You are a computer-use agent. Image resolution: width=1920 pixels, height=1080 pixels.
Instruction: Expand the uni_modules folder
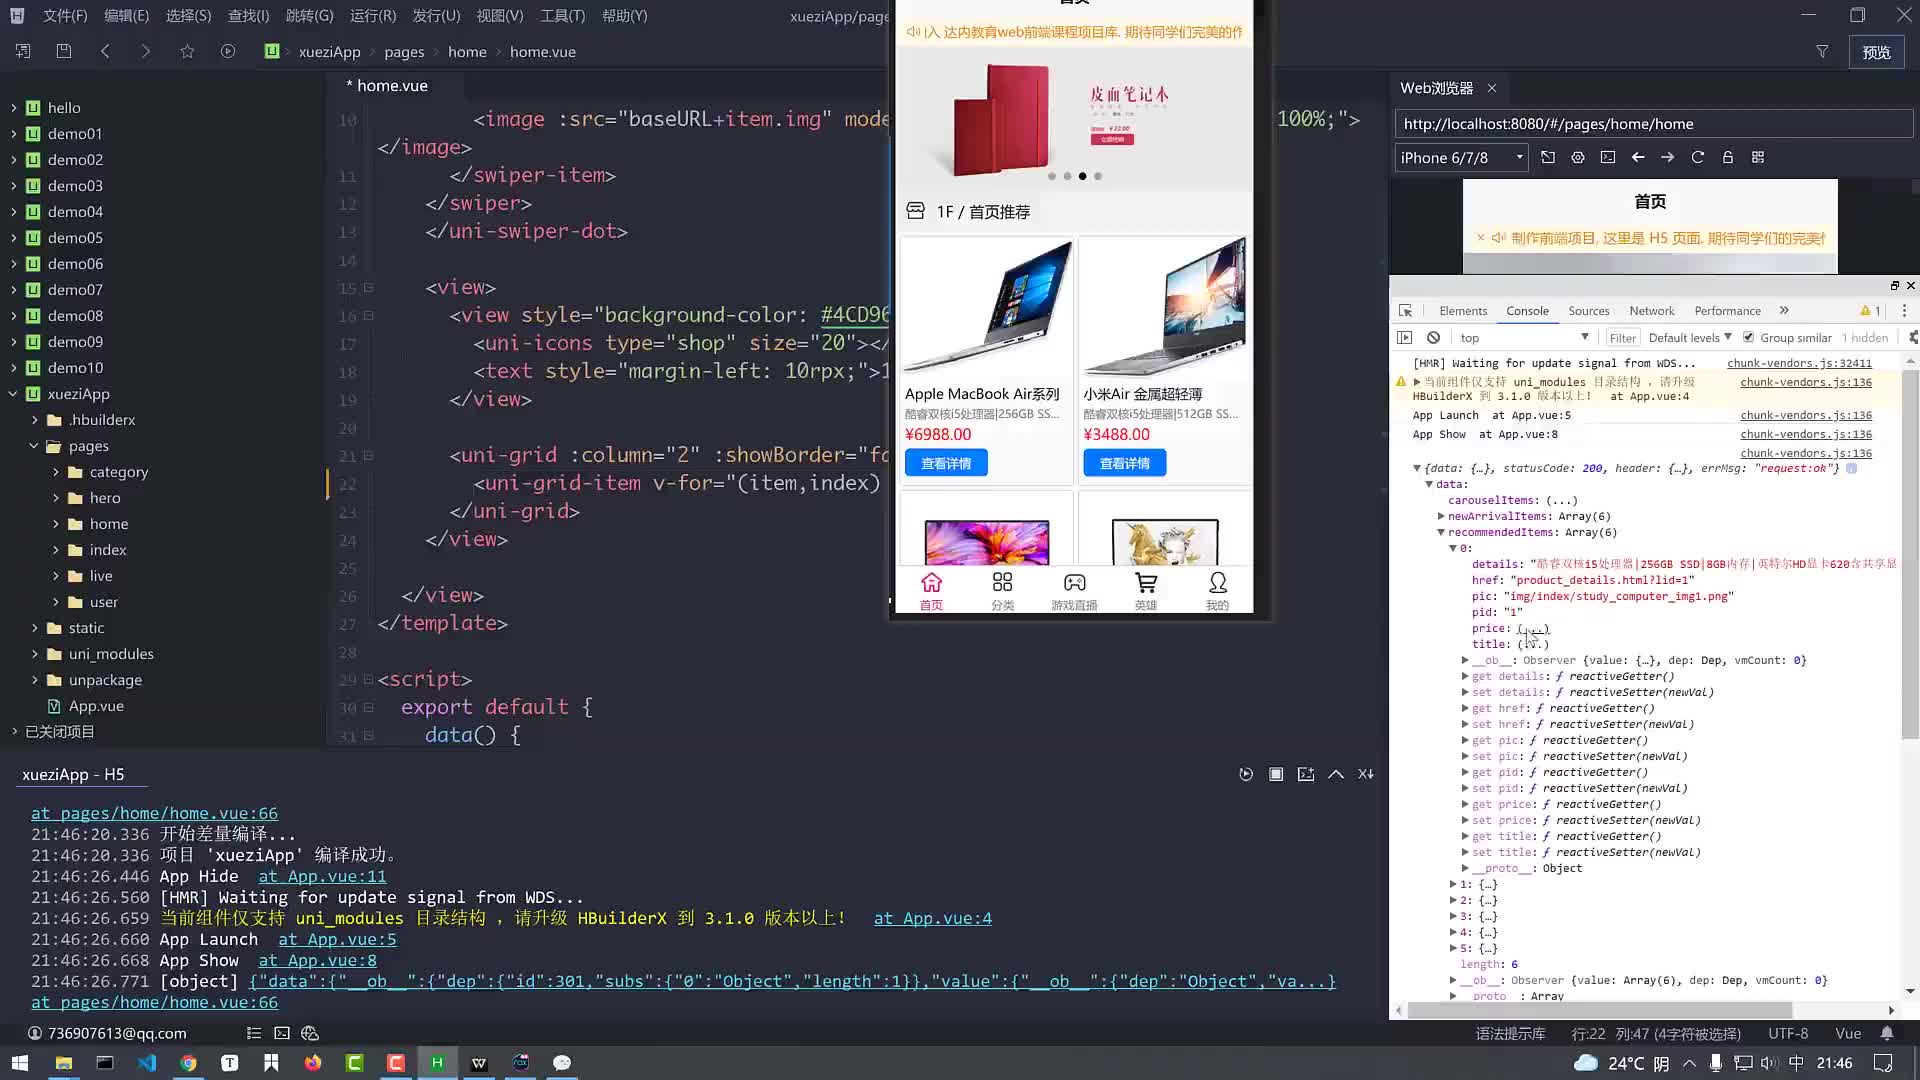(34, 654)
